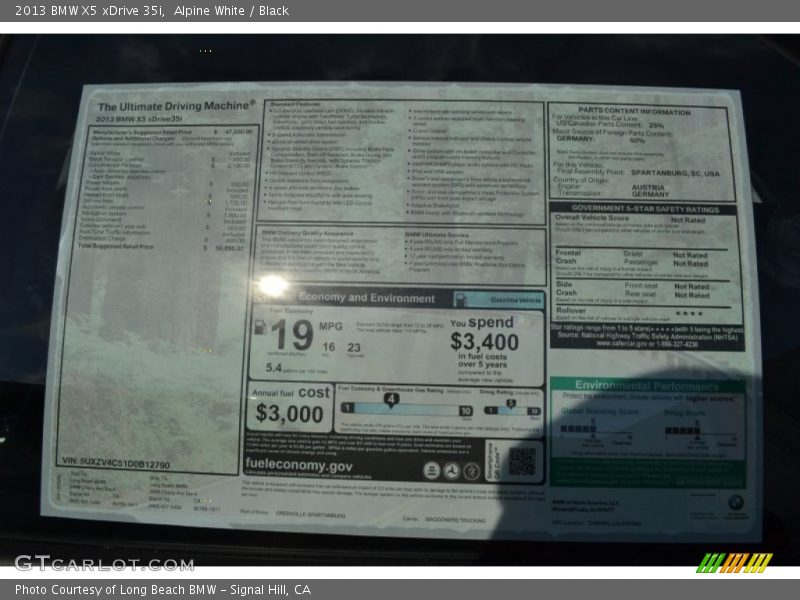Image resolution: width=800 pixels, height=600 pixels.
Task: Click the 'PARTS CONTENT INFORMATION' heading
Action: [634, 111]
